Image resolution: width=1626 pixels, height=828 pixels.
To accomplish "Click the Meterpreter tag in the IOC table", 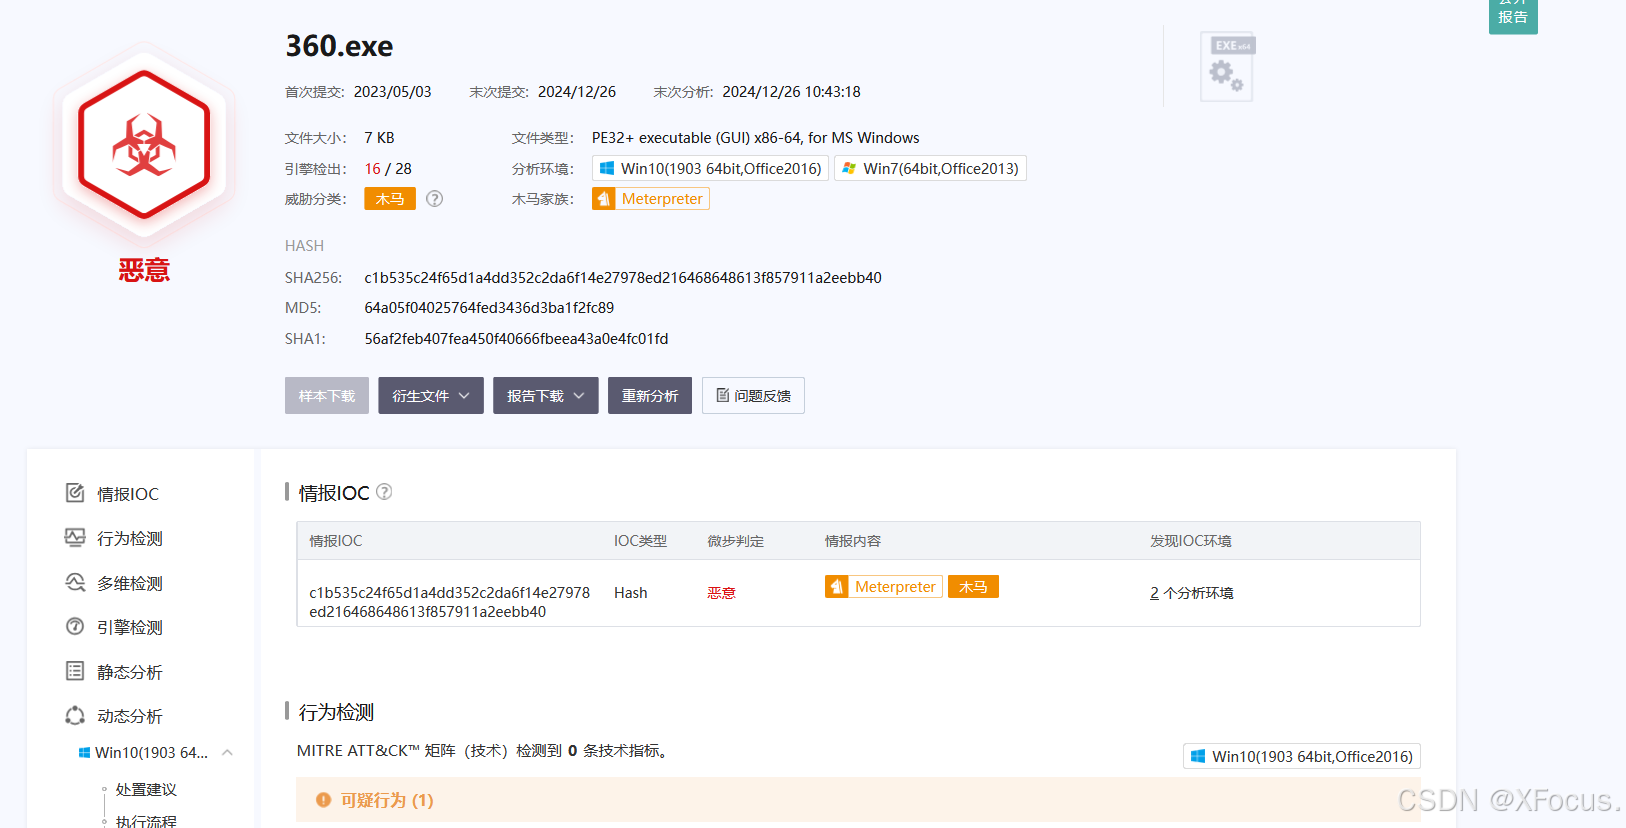I will (x=884, y=587).
